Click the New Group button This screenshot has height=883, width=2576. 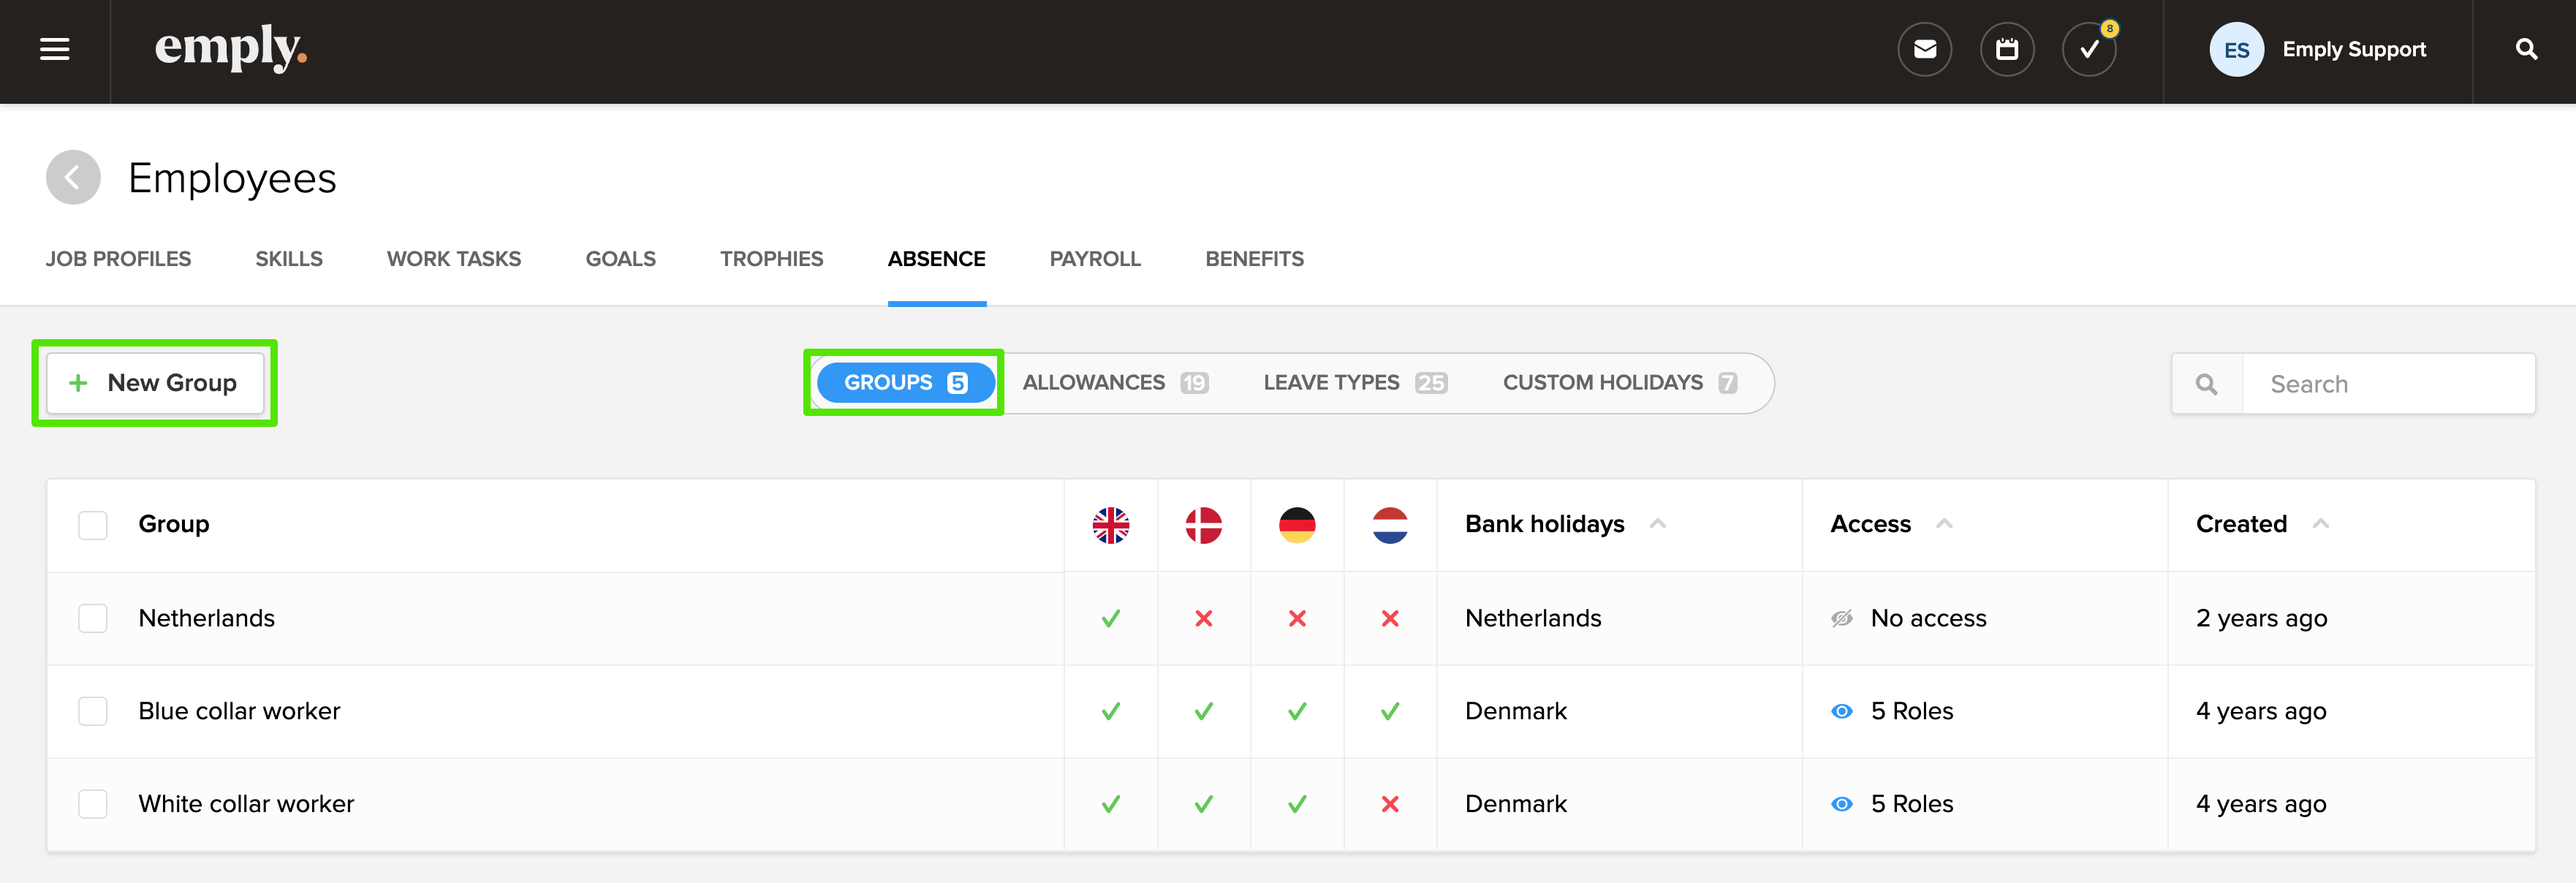coord(155,383)
